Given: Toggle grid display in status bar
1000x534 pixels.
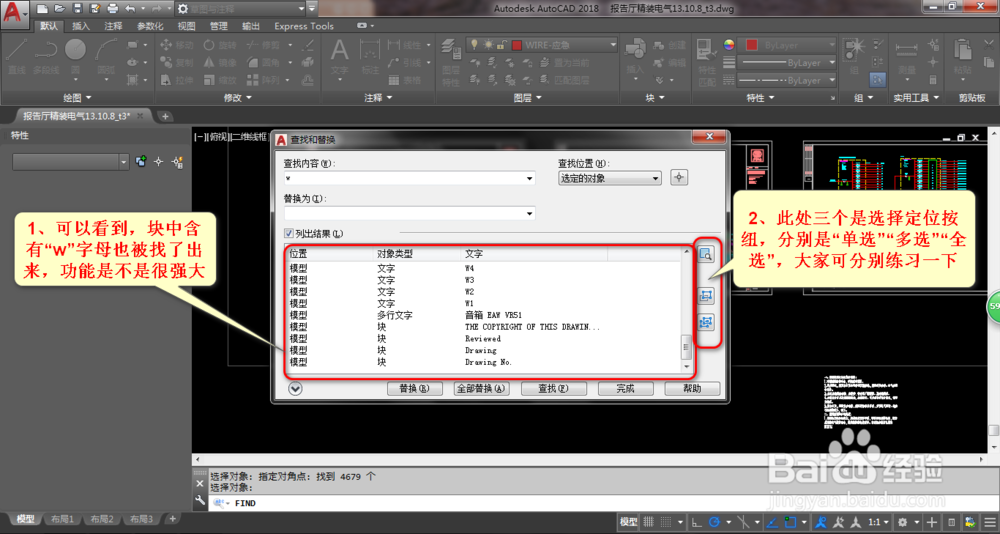Looking at the screenshot, I should [649, 522].
